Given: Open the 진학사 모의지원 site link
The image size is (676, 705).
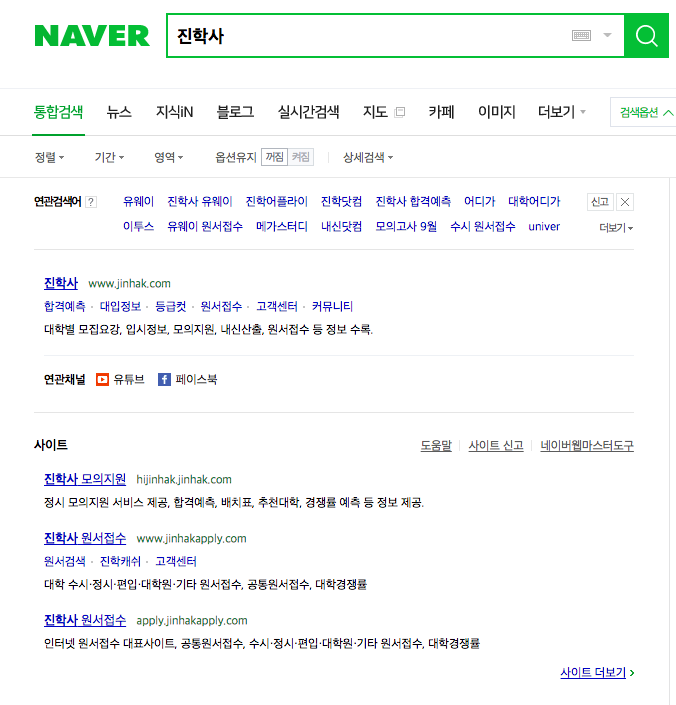Looking at the screenshot, I should pyautogui.click(x=85, y=479).
